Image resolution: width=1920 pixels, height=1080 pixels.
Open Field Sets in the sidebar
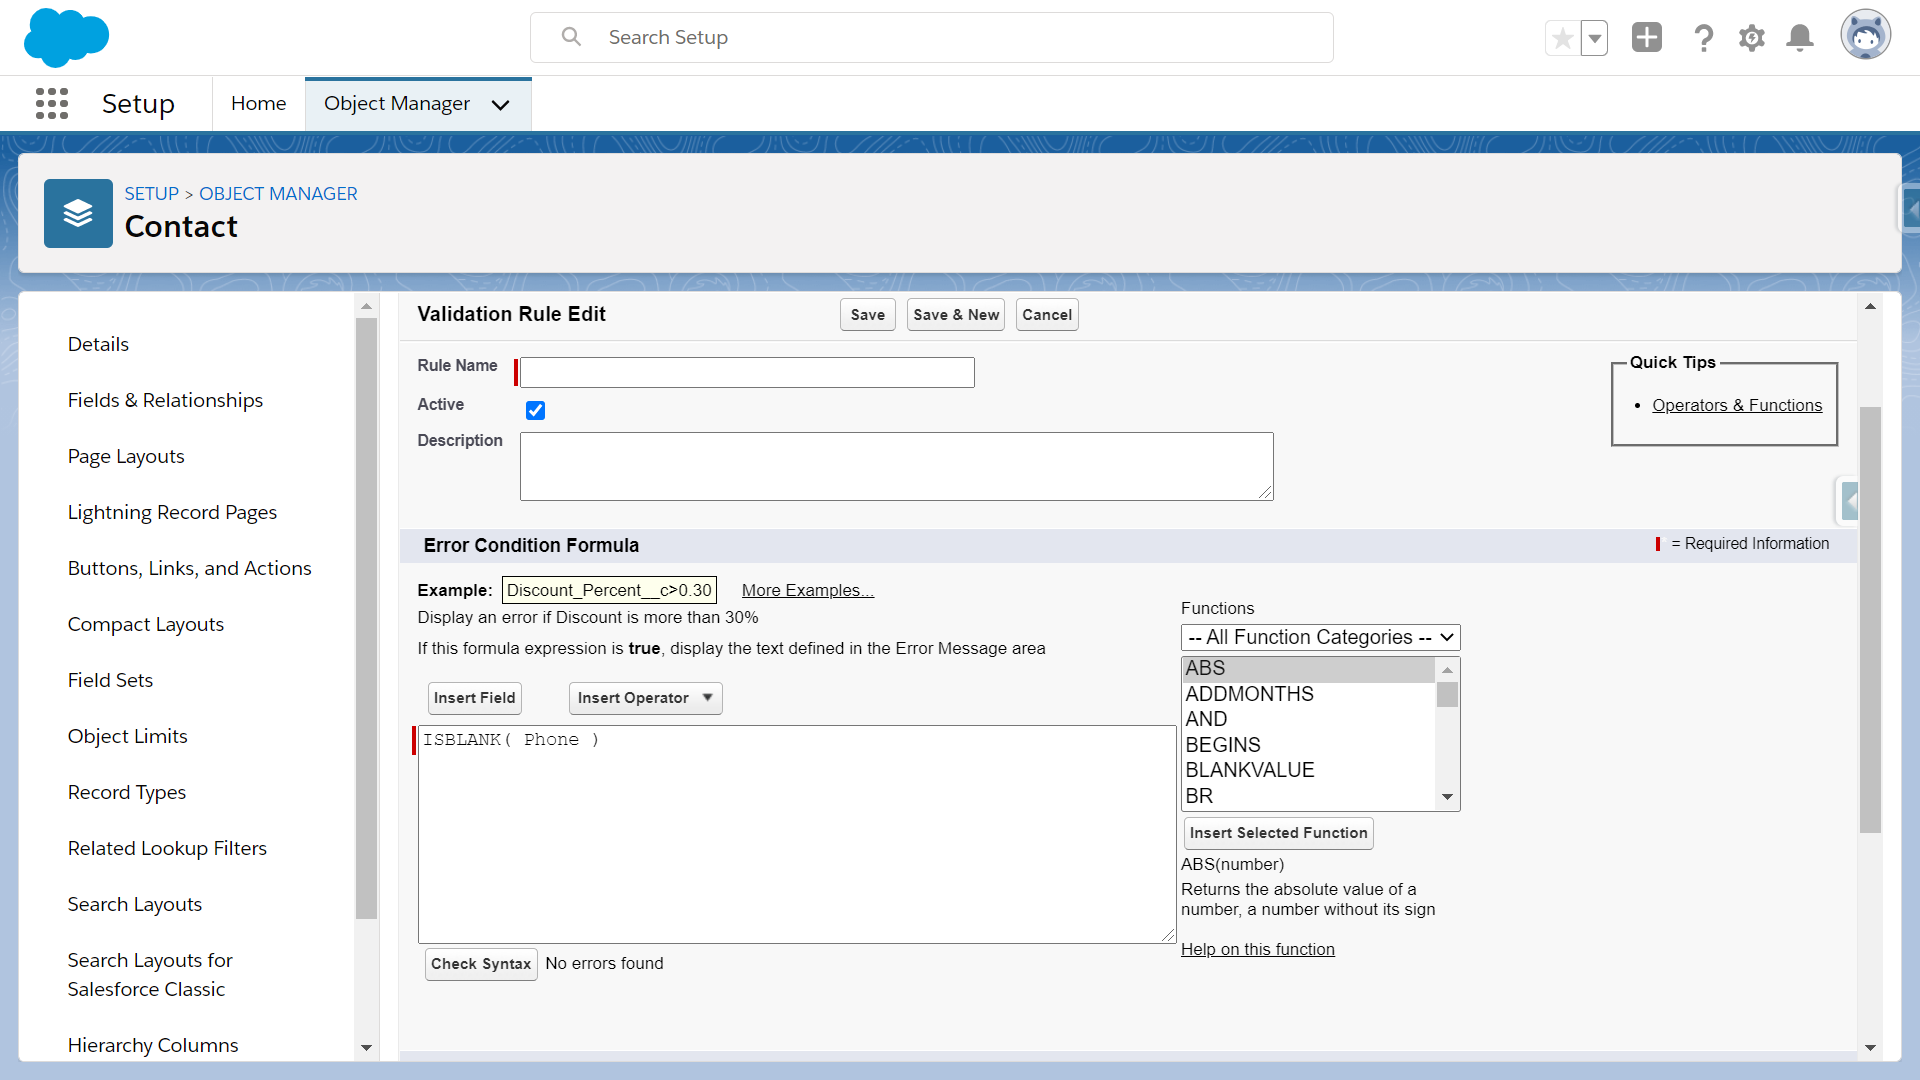point(110,680)
